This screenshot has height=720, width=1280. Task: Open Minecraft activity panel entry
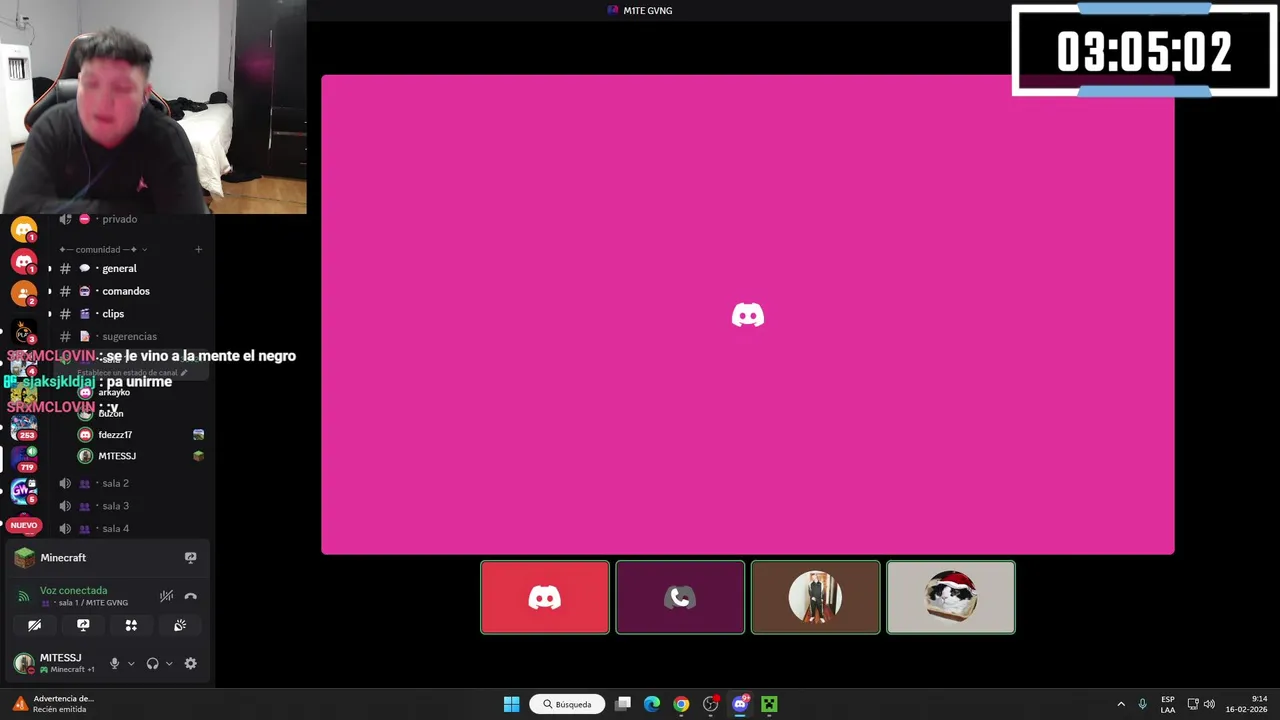[x=63, y=558]
